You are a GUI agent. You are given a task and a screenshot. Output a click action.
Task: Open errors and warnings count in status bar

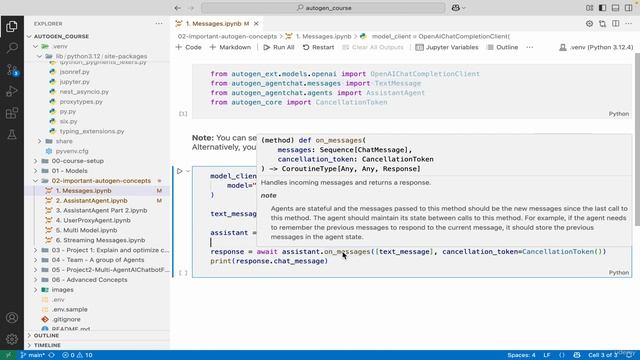click(78, 355)
